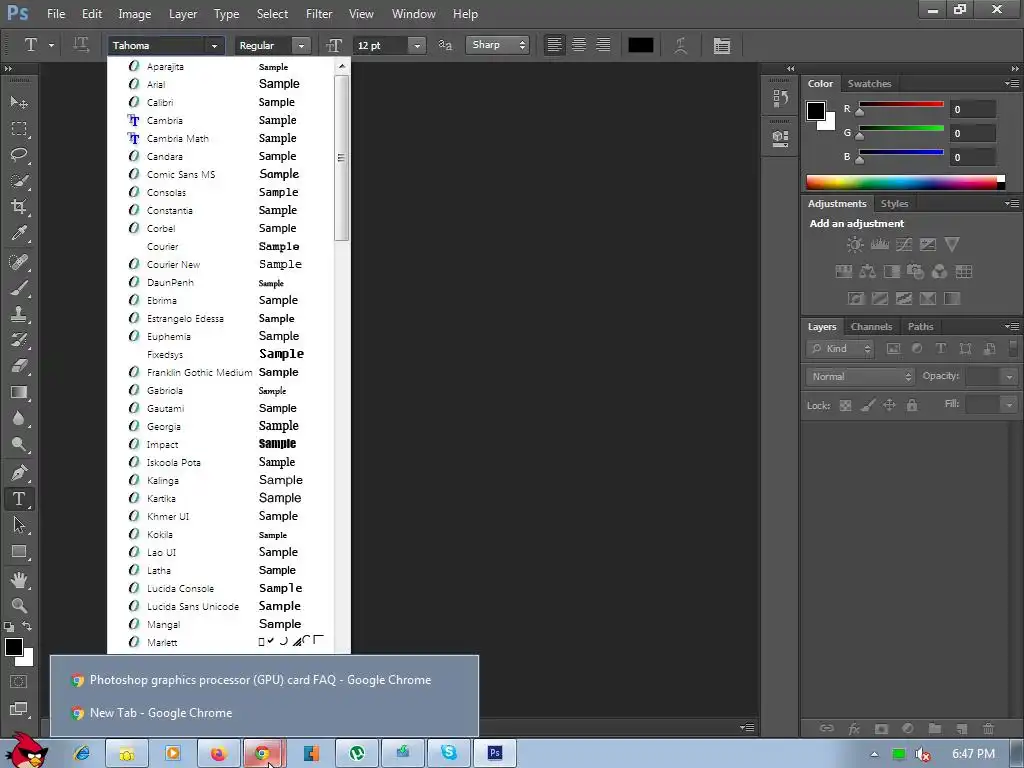This screenshot has height=768, width=1024.
Task: Select the Clone Stamp tool
Action: click(x=19, y=314)
